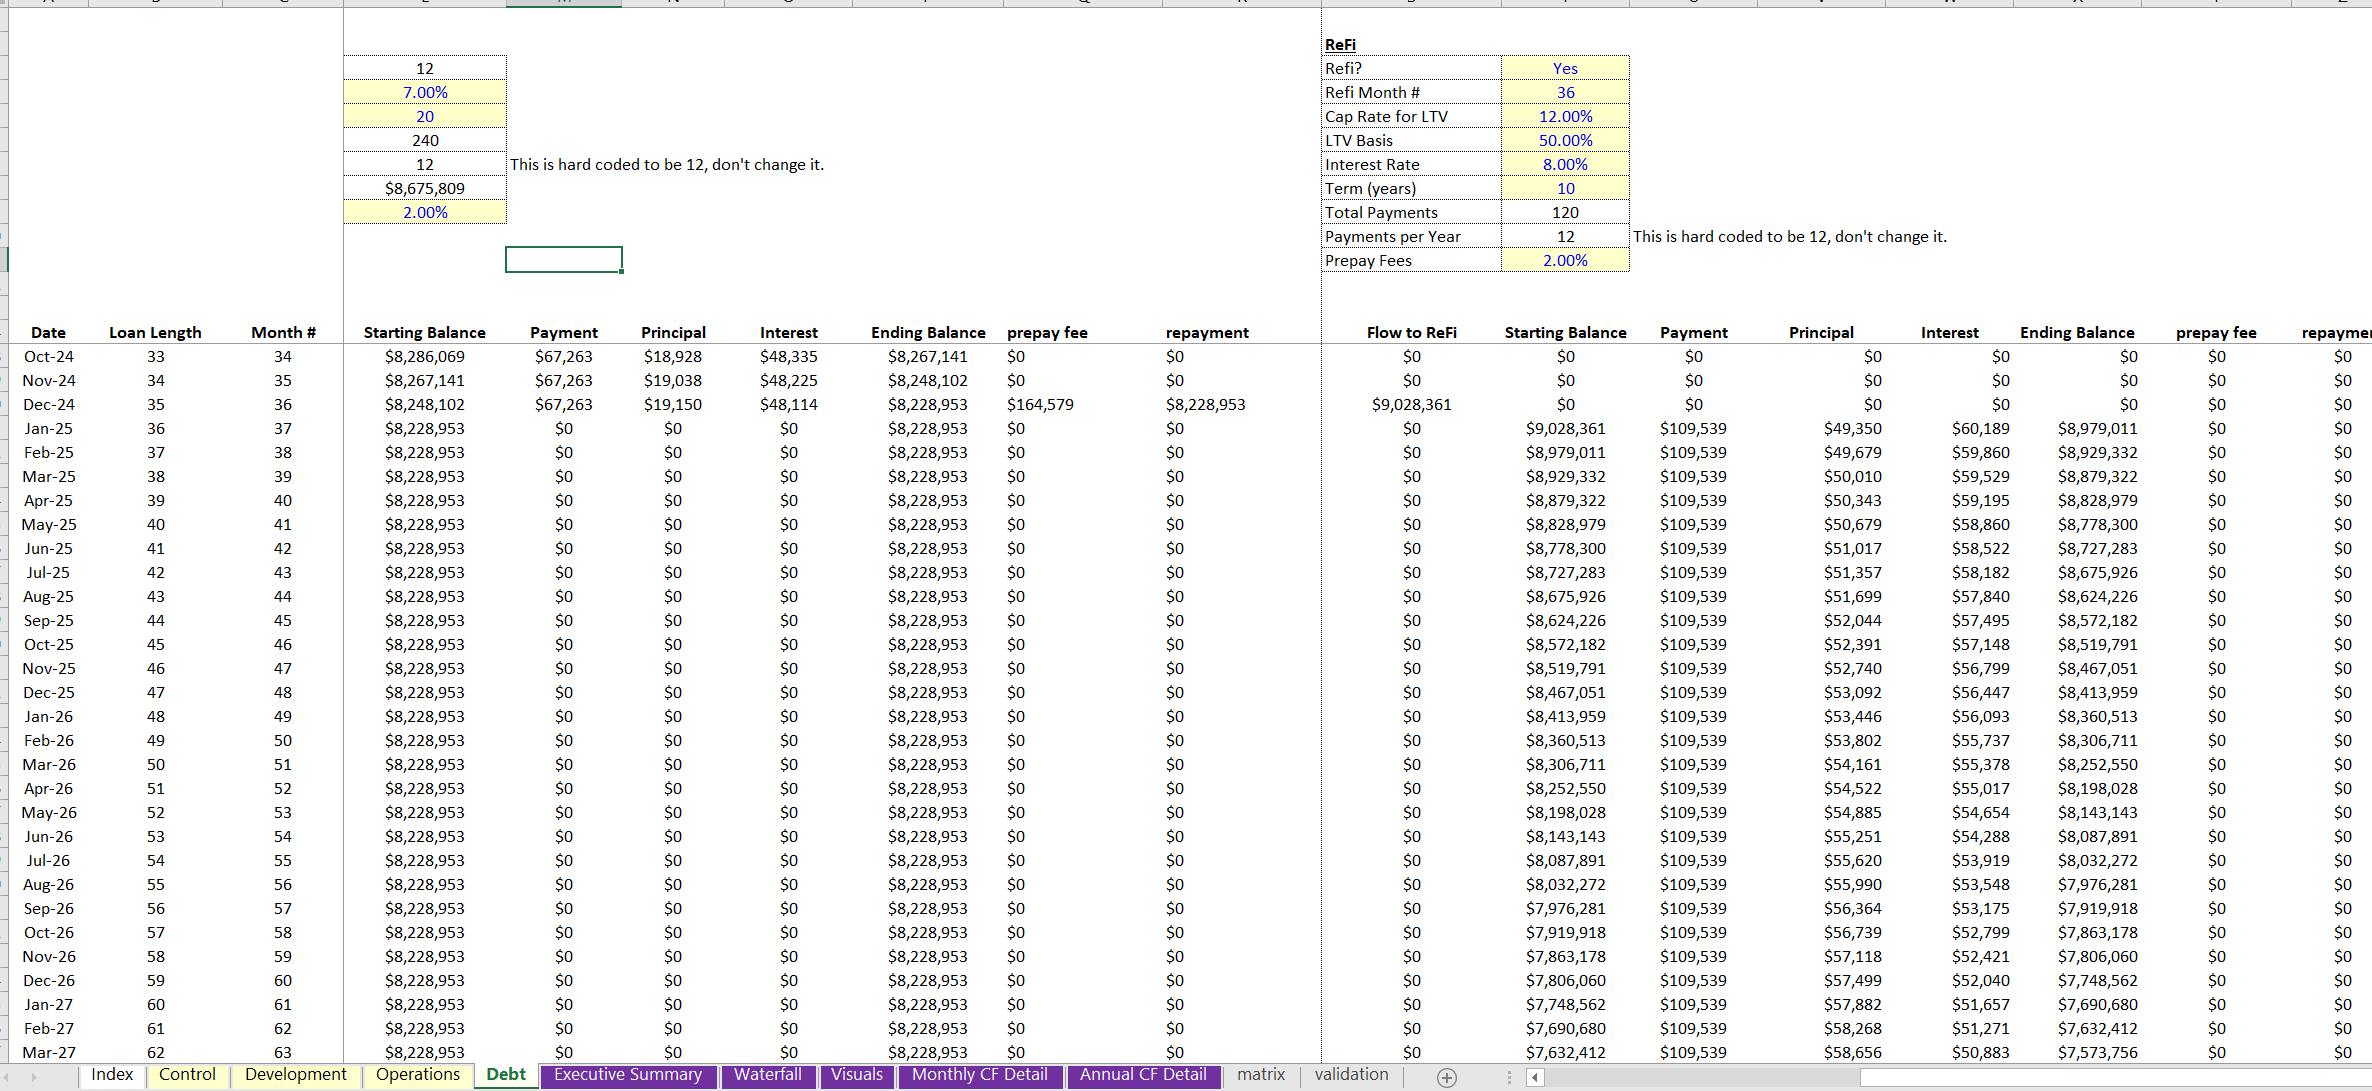Select the $48,335 interest cell
2372x1091 pixels.
(x=789, y=356)
